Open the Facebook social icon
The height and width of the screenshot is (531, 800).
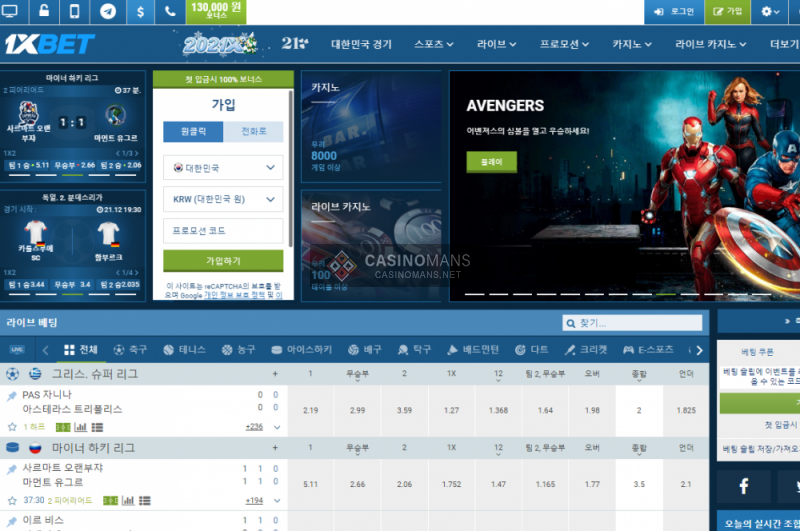(x=744, y=486)
